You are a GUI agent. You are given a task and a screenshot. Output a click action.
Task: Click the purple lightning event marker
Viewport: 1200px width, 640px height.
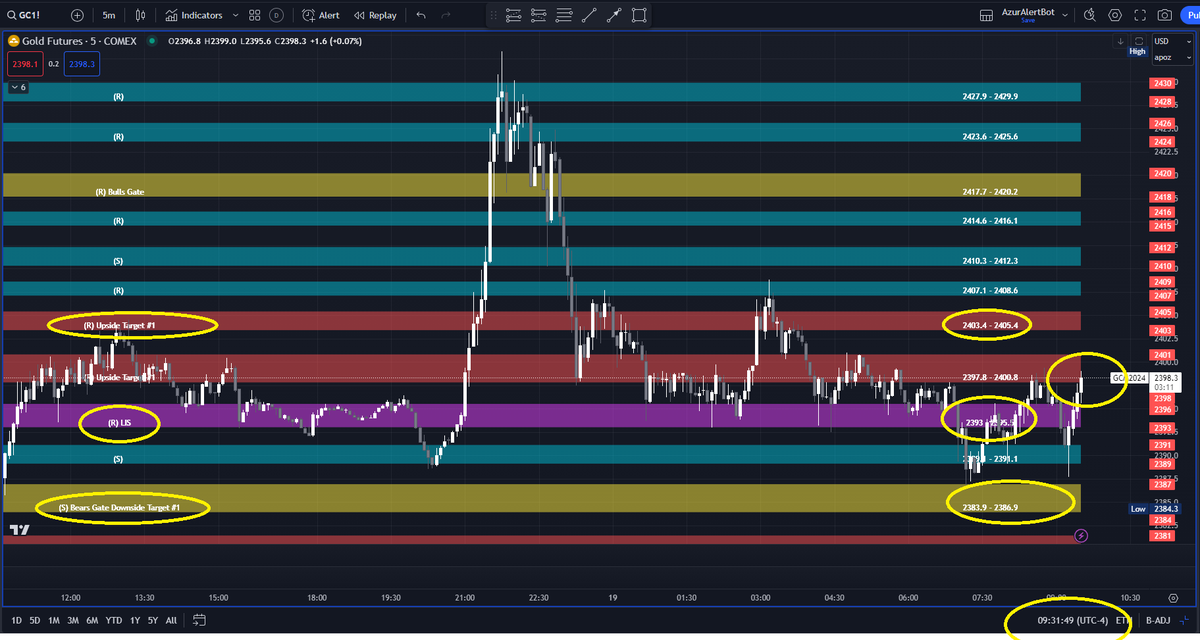(1080, 536)
